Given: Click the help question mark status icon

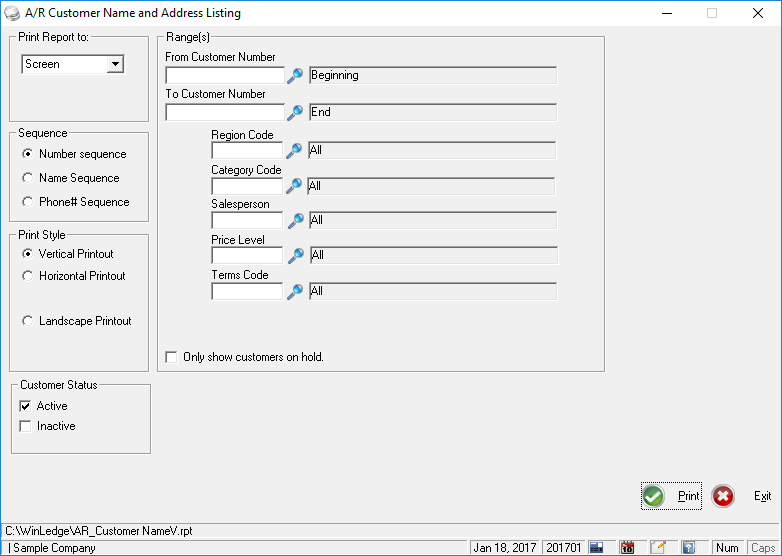Looking at the screenshot, I should [688, 548].
